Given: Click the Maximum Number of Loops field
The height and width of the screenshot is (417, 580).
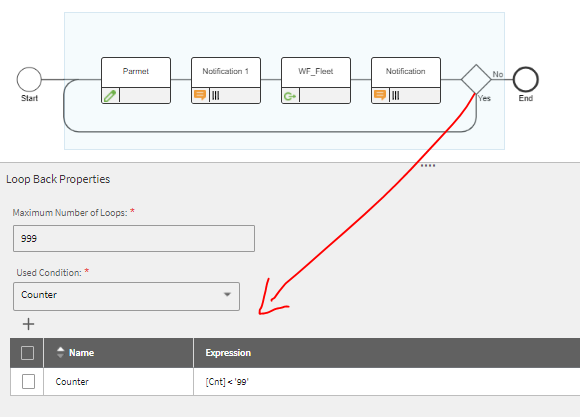Looking at the screenshot, I should [134, 239].
